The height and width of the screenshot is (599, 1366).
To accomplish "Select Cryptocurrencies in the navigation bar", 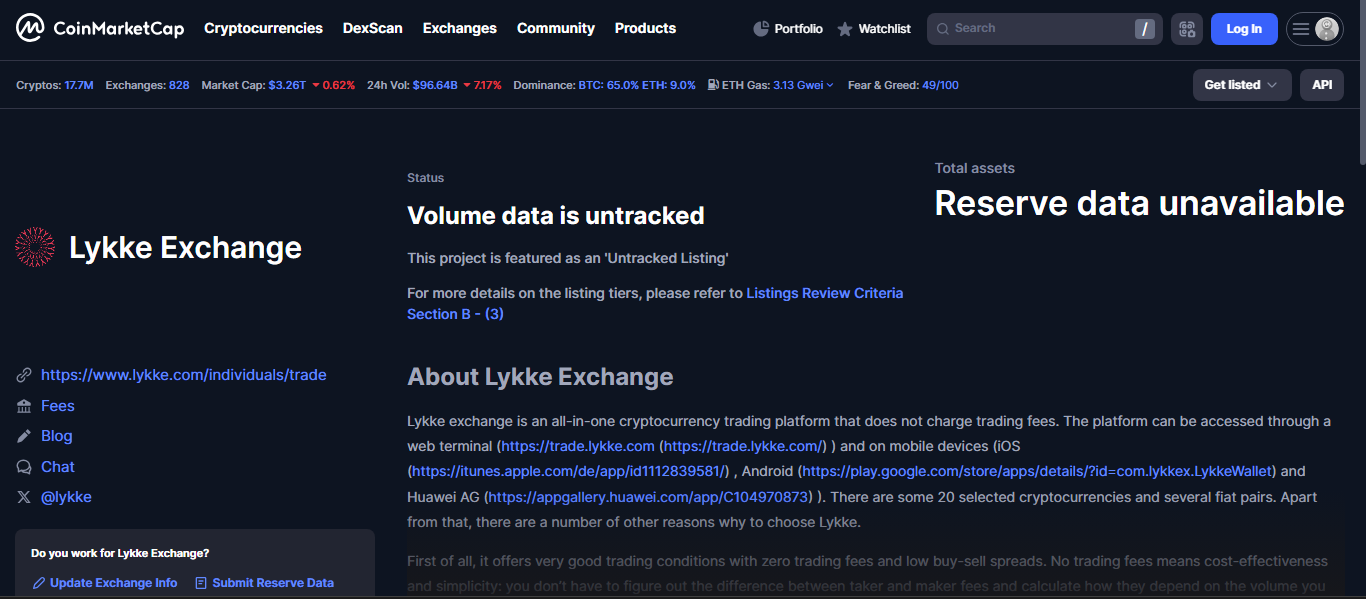I will (x=263, y=28).
